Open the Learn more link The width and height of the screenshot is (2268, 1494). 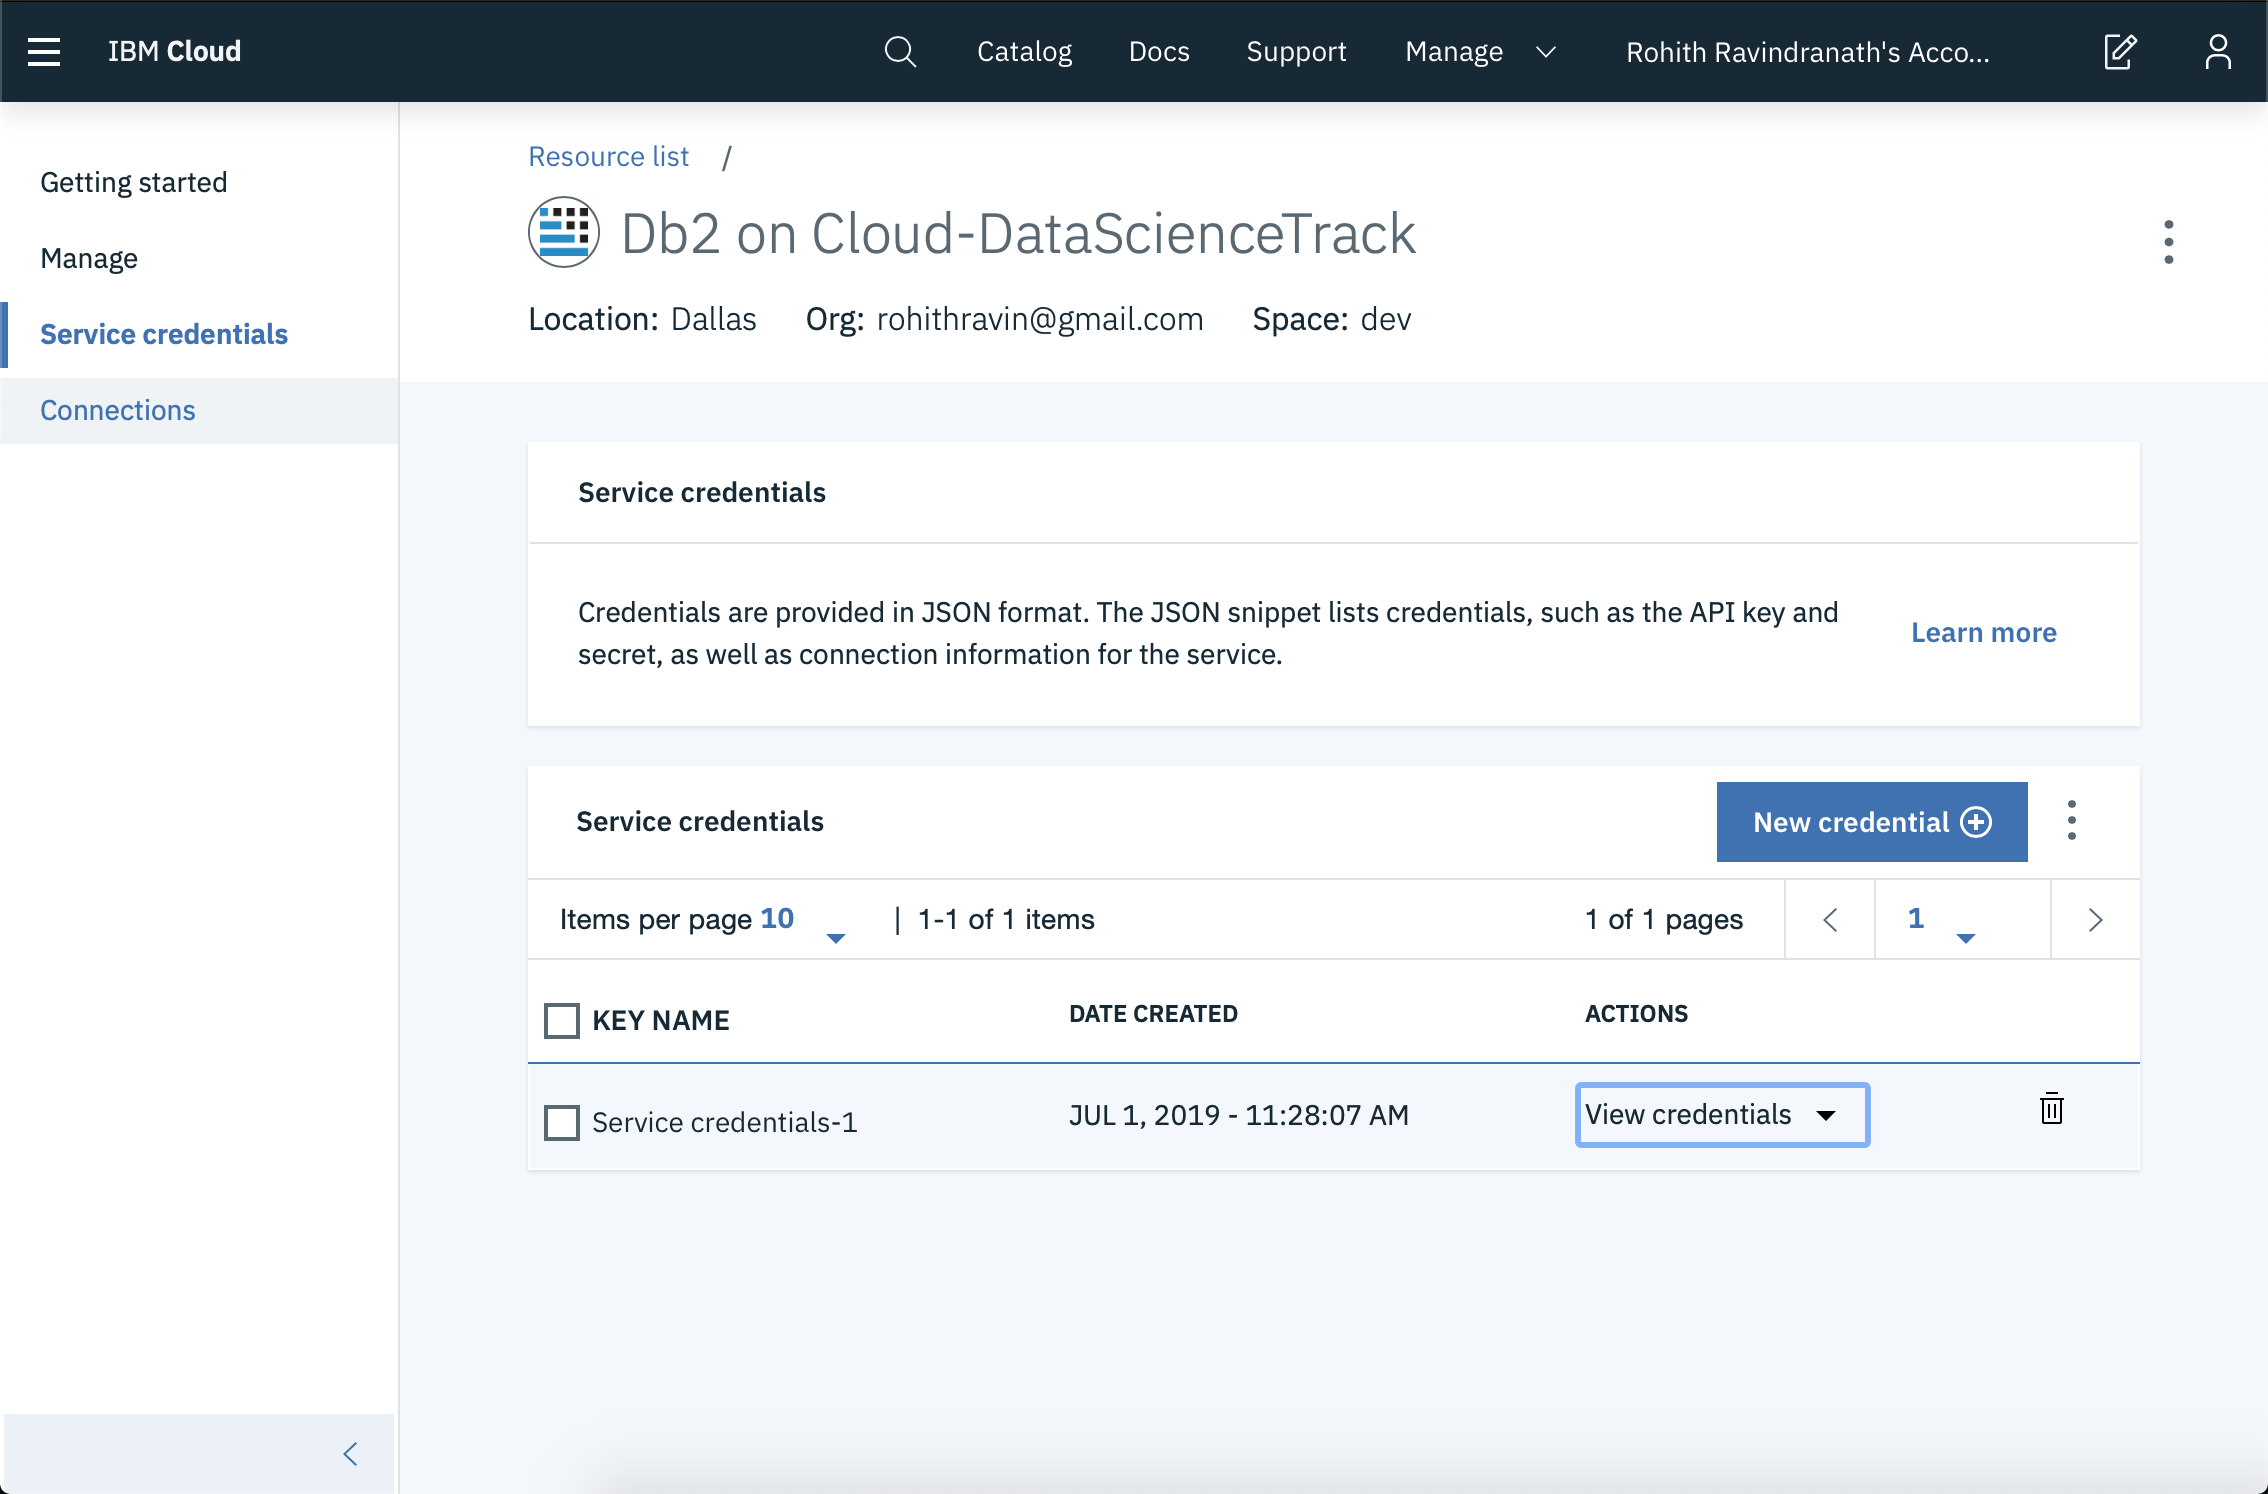(1983, 633)
